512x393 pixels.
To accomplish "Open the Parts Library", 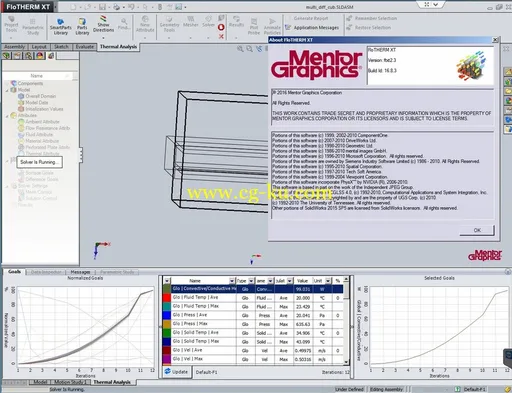I will (82, 27).
